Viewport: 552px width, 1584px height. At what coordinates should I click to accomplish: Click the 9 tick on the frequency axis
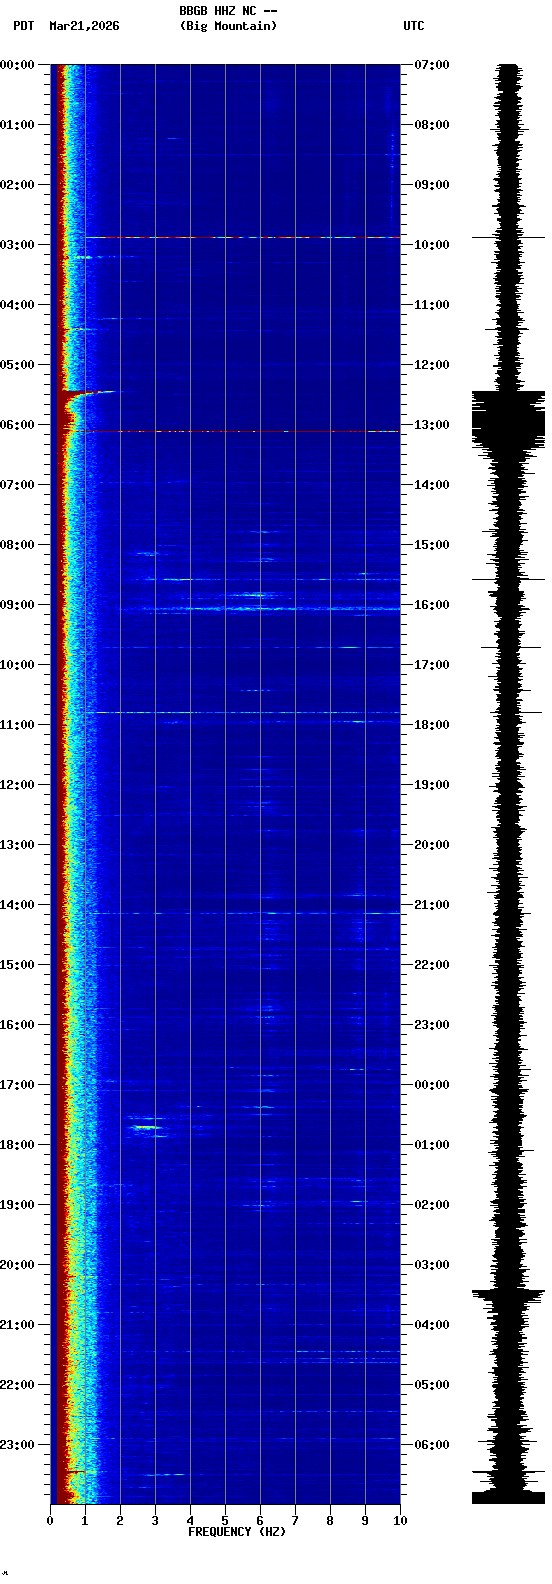click(365, 1521)
